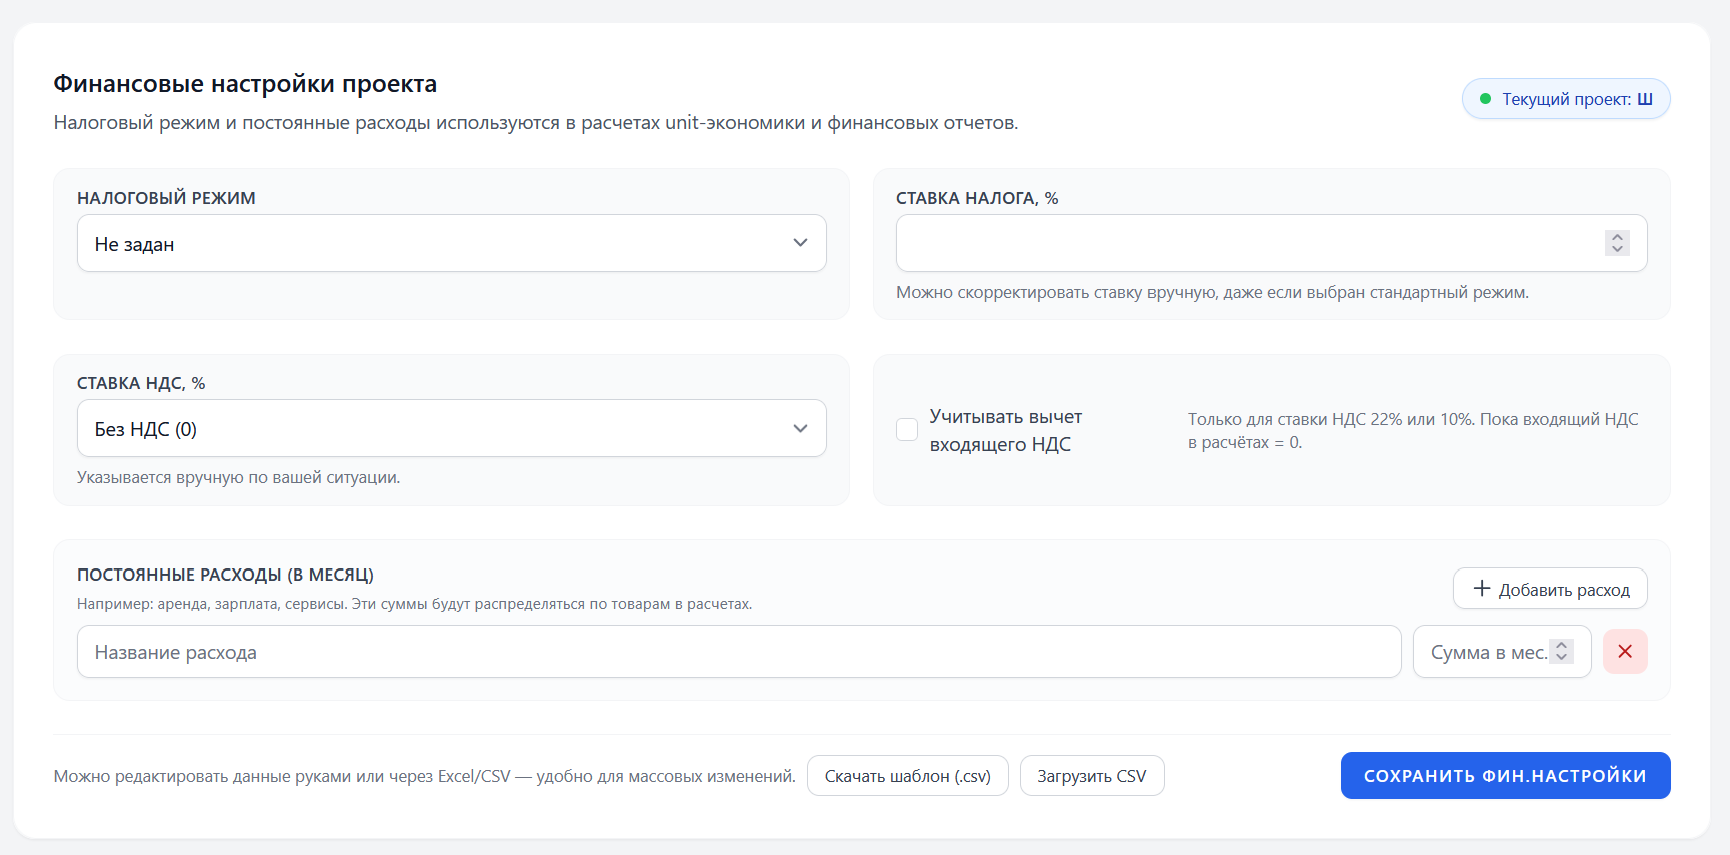Click the Сумма в мес. input
The image size is (1730, 855).
[x=1486, y=652]
